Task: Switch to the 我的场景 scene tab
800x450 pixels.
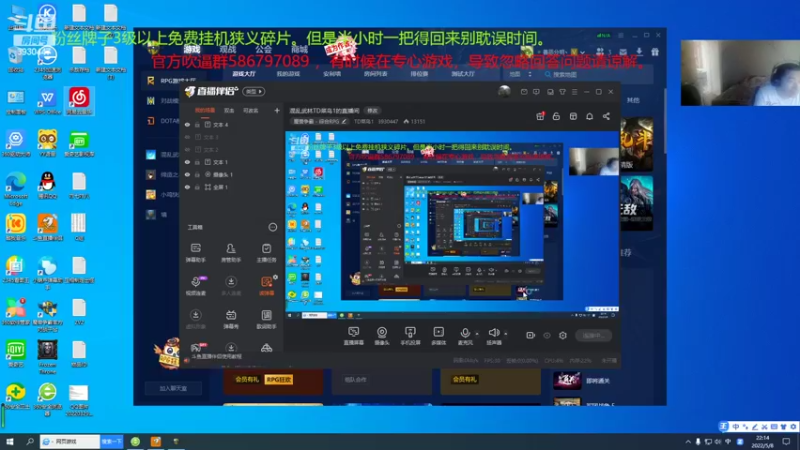Action: coord(205,110)
